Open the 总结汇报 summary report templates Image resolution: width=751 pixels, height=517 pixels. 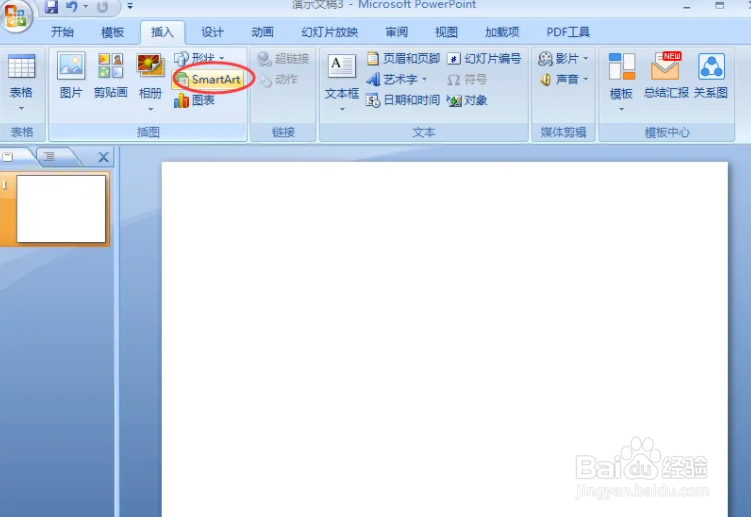click(666, 75)
